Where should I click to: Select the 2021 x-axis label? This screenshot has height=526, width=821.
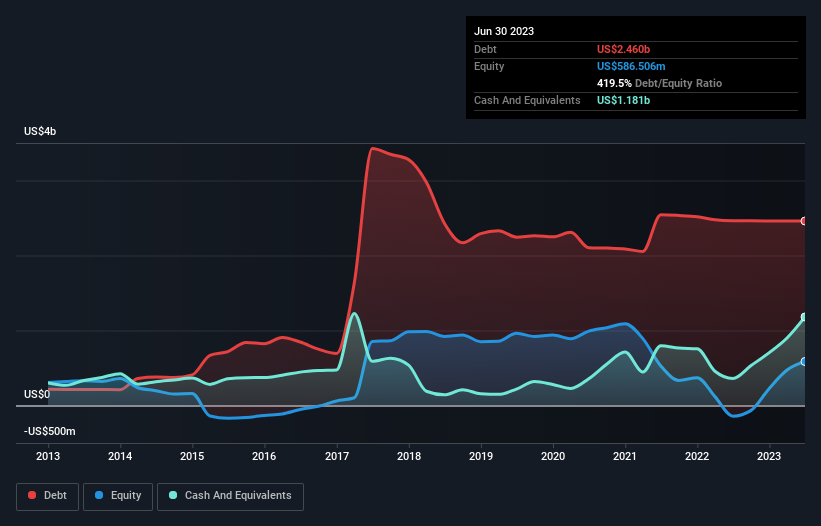625,456
